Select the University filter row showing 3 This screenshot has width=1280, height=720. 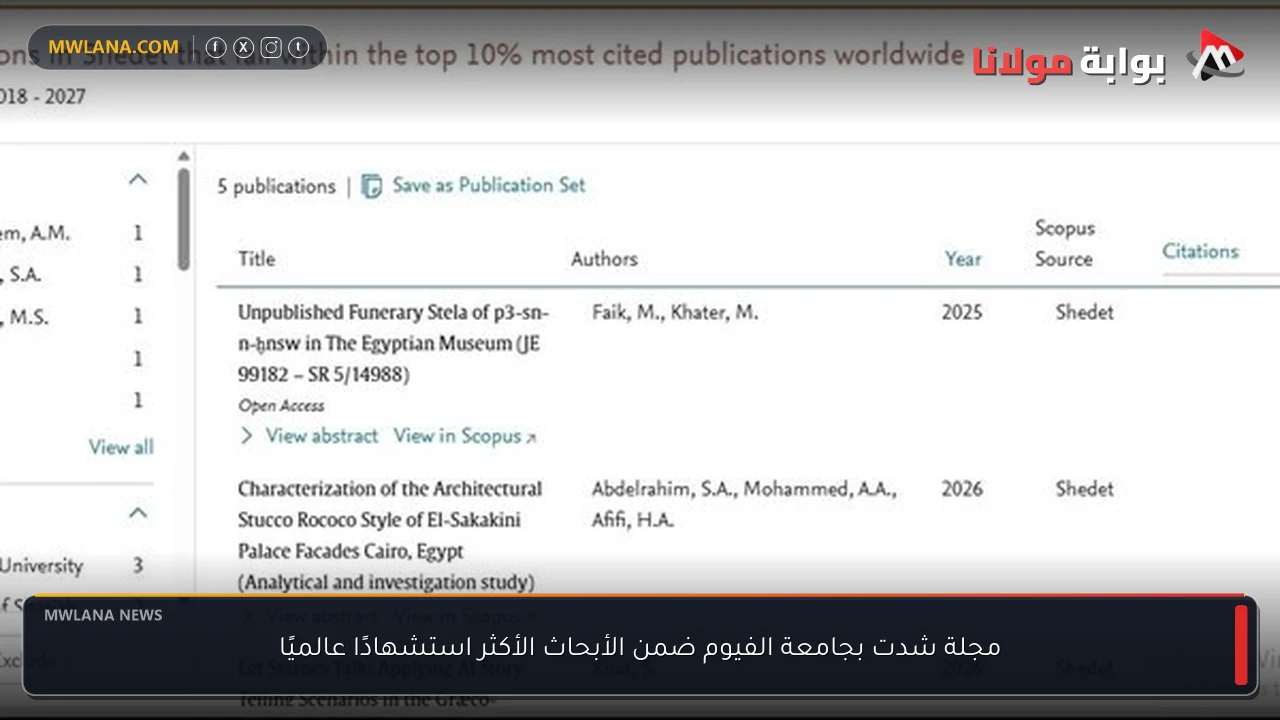coord(72,566)
